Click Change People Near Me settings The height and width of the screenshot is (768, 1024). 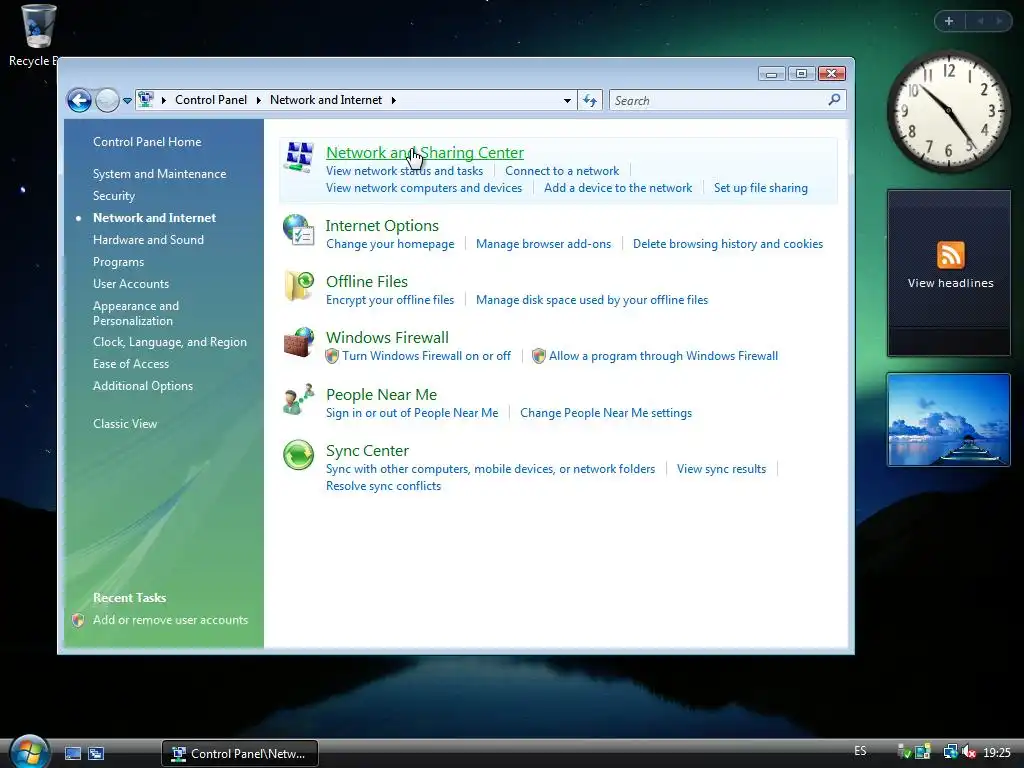(x=605, y=413)
